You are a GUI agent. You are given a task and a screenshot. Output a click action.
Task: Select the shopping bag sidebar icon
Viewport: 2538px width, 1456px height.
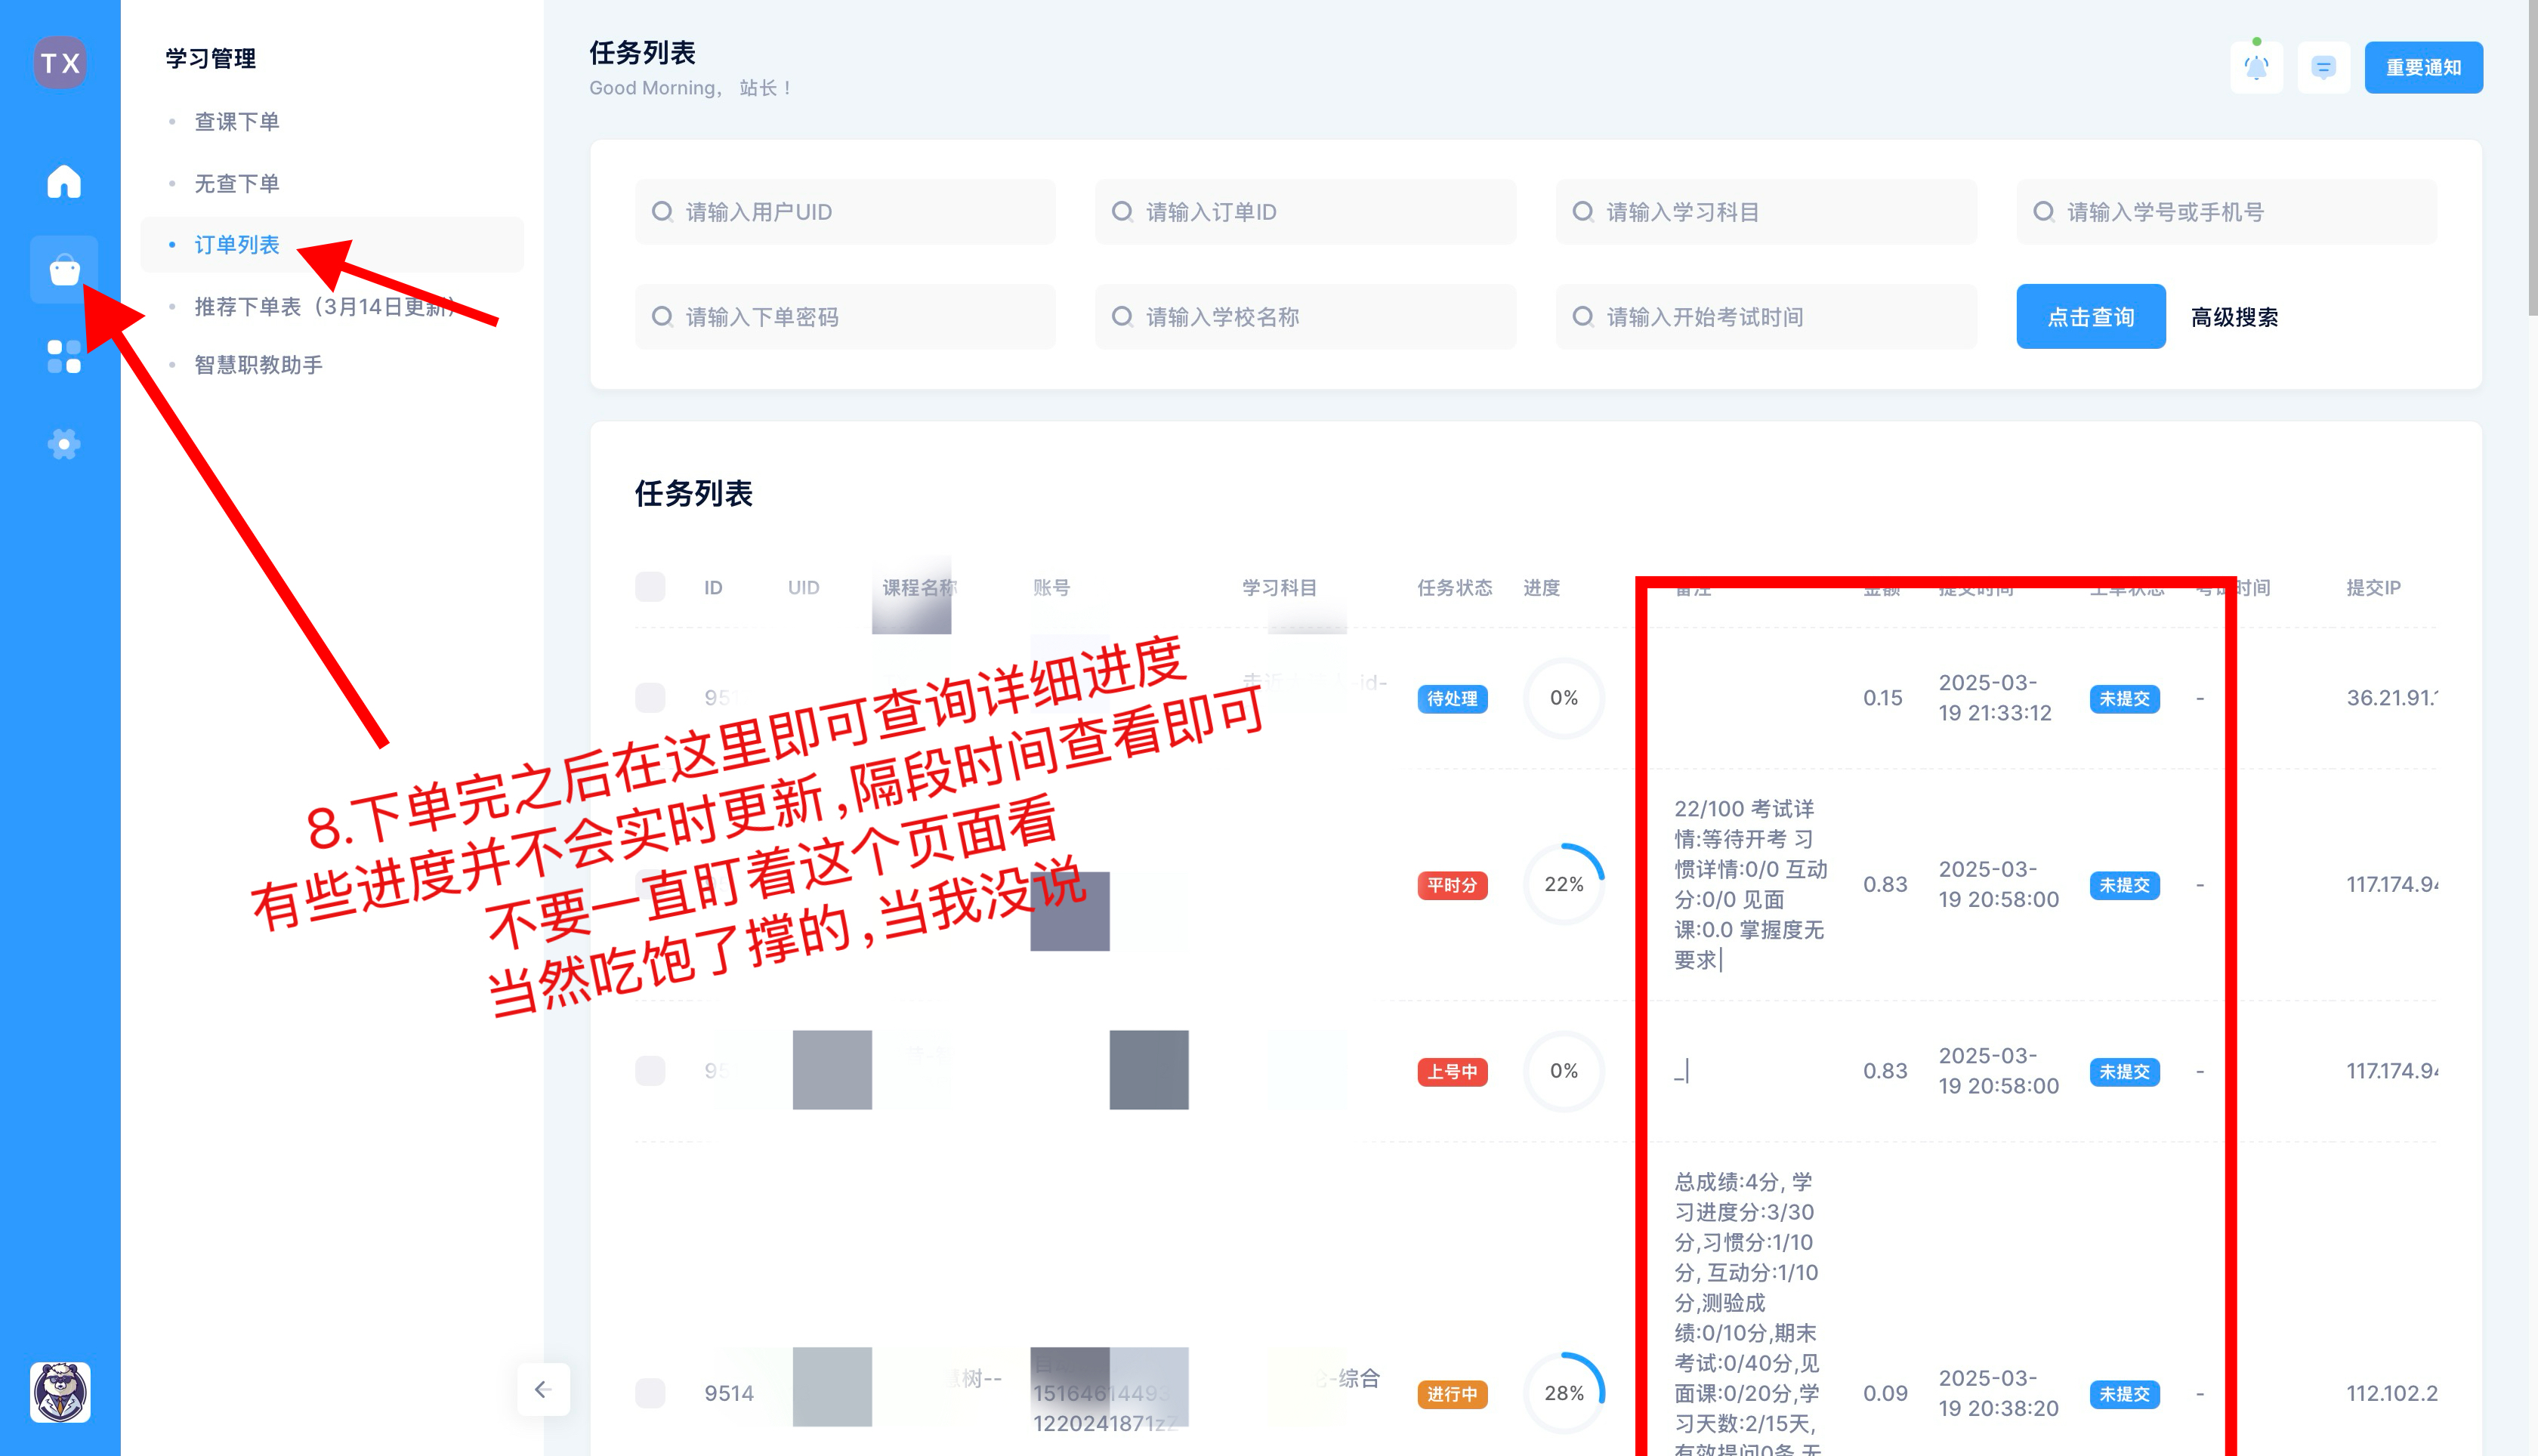64,269
